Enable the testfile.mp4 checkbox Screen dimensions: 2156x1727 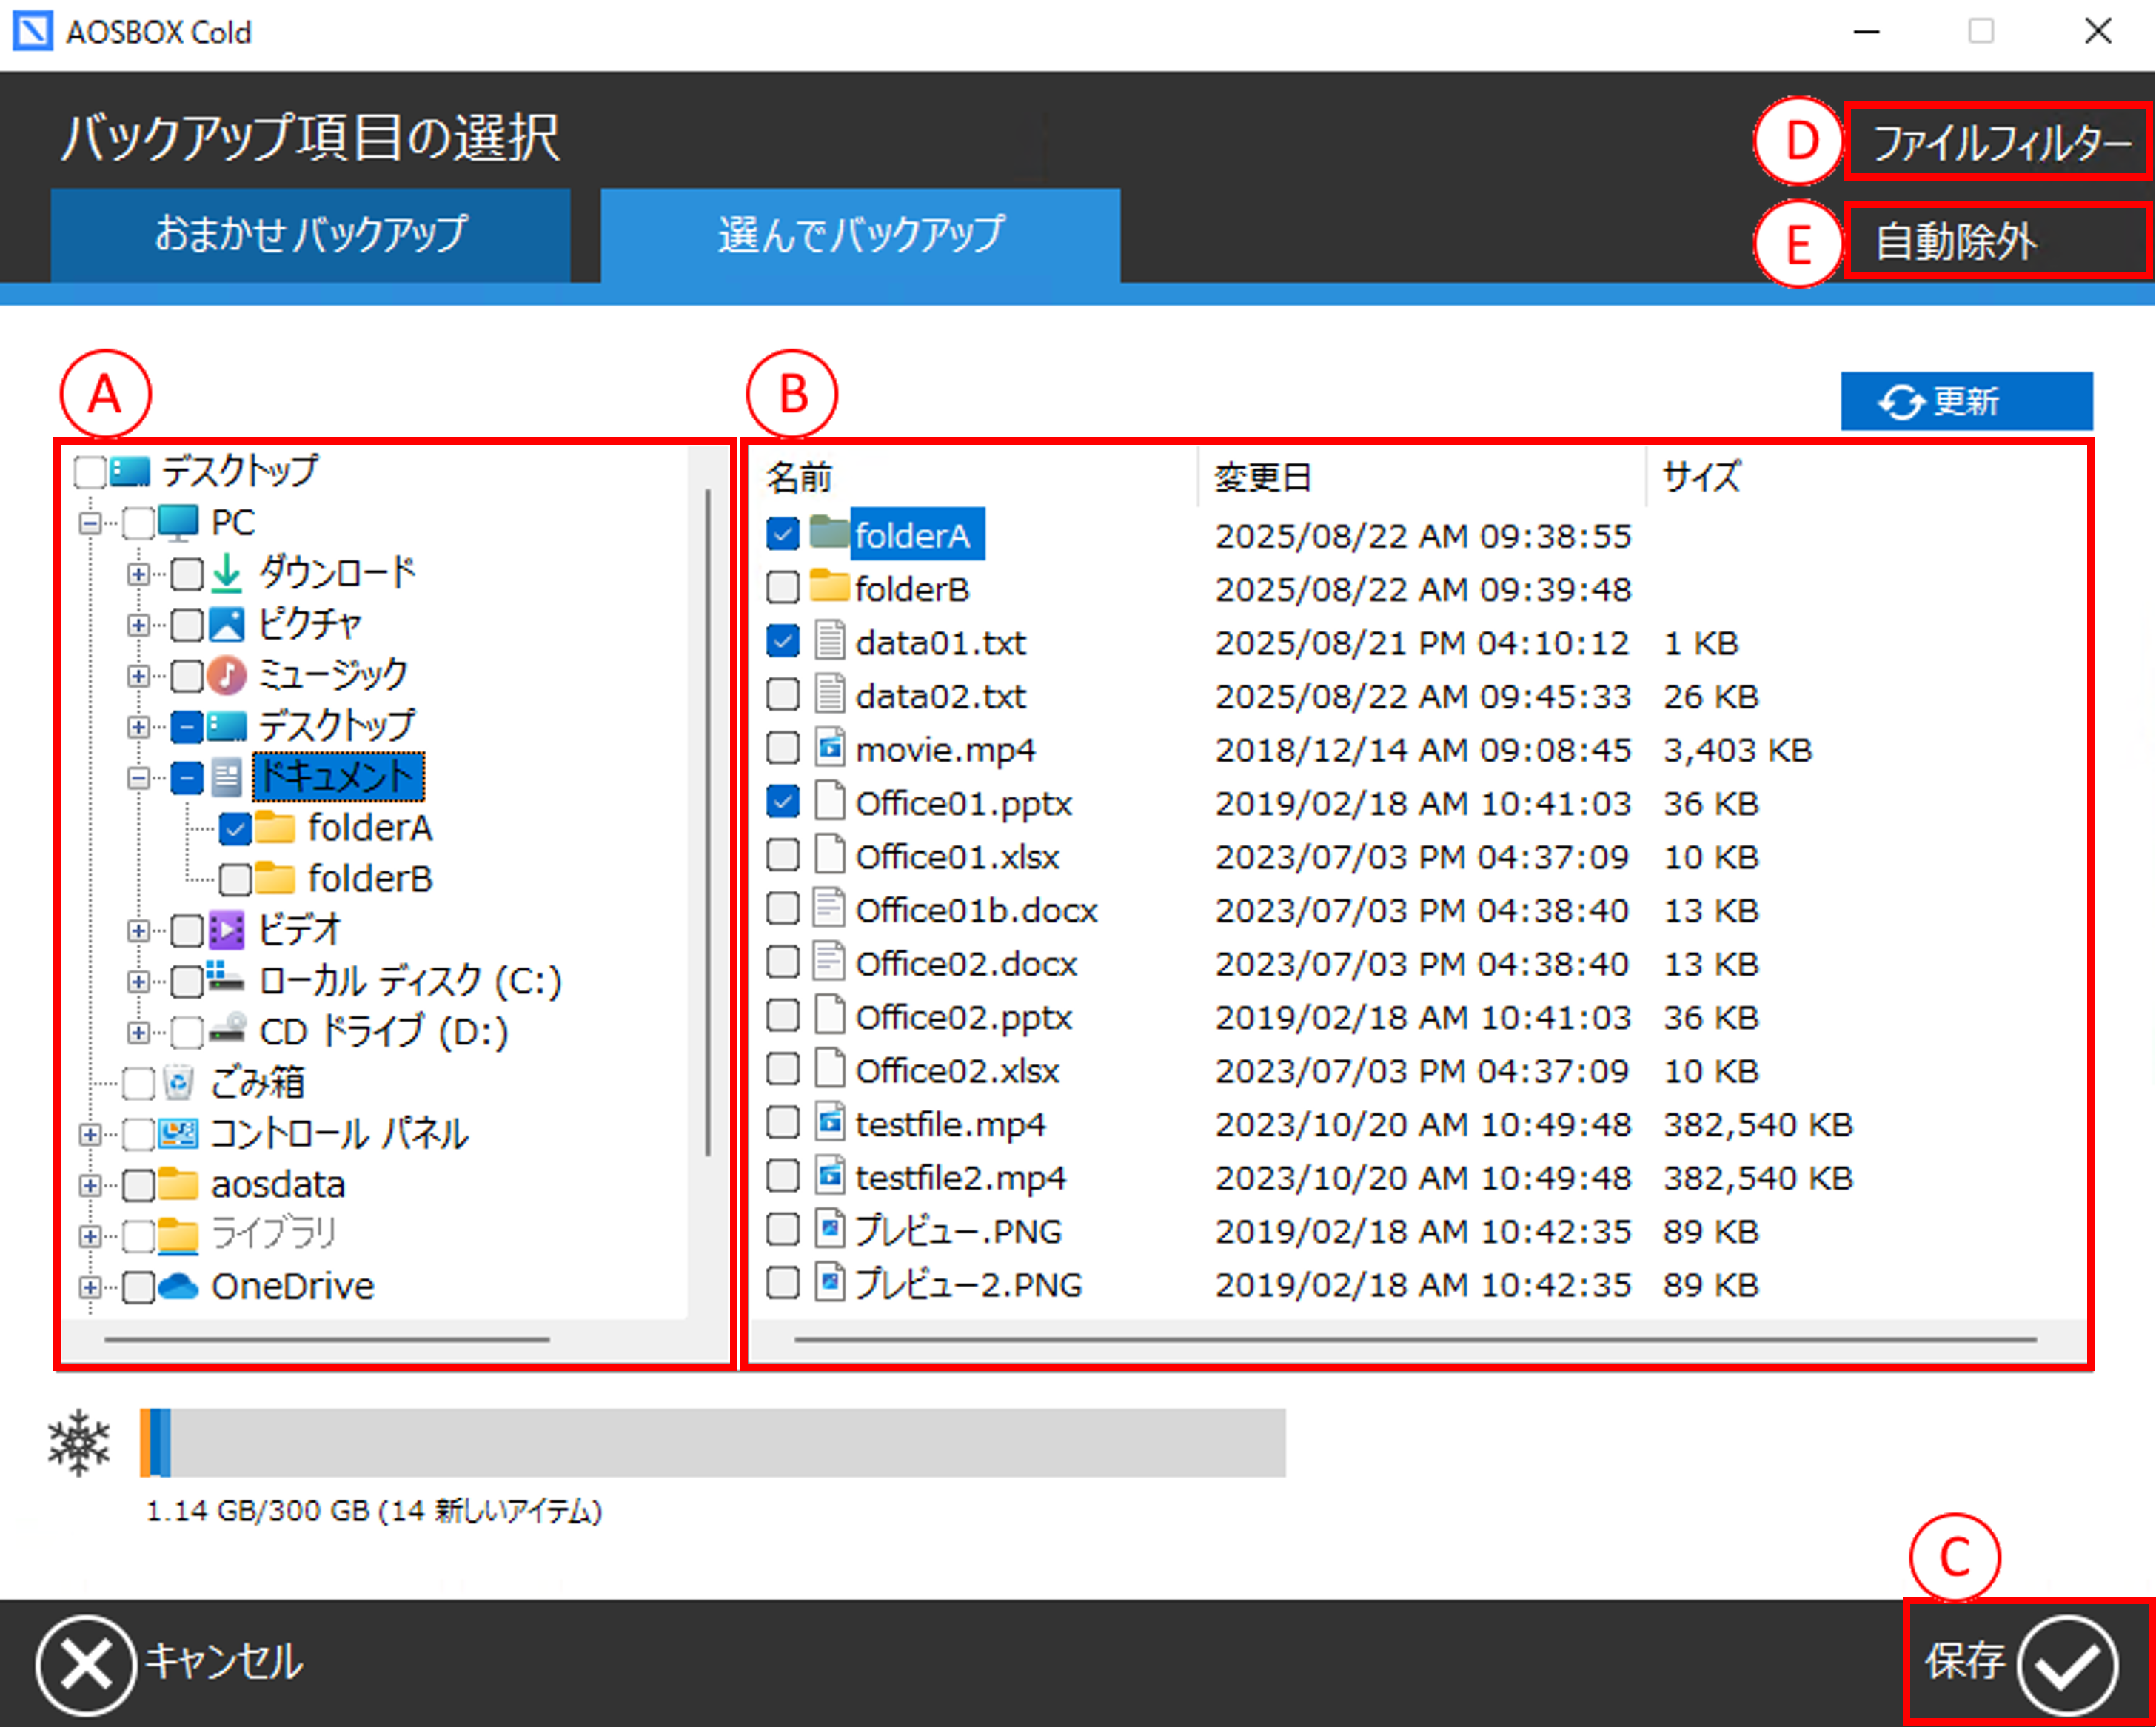coord(783,1123)
